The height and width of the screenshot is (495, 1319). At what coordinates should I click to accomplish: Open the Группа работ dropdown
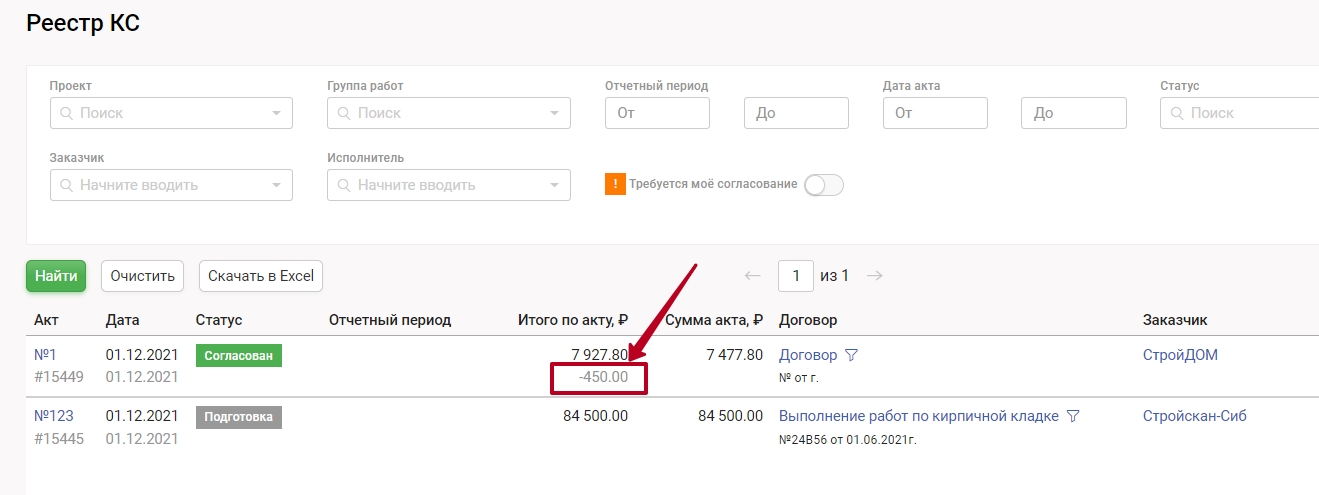pos(554,113)
